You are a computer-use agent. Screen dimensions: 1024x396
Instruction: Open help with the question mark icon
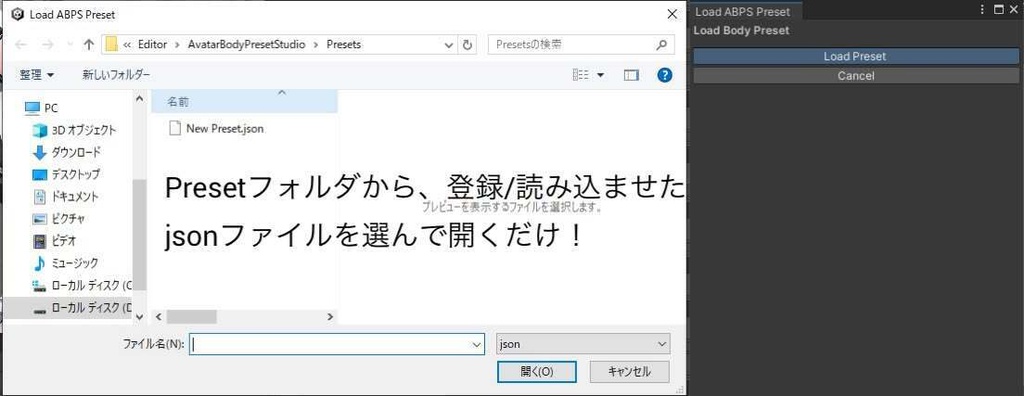click(x=665, y=75)
